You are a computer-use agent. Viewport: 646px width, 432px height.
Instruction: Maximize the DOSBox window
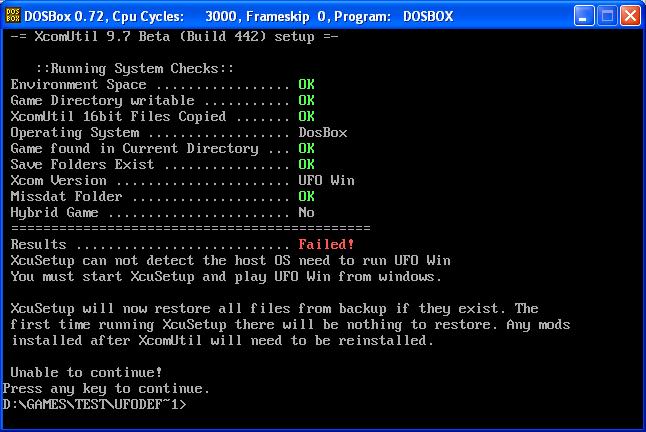[x=607, y=16]
